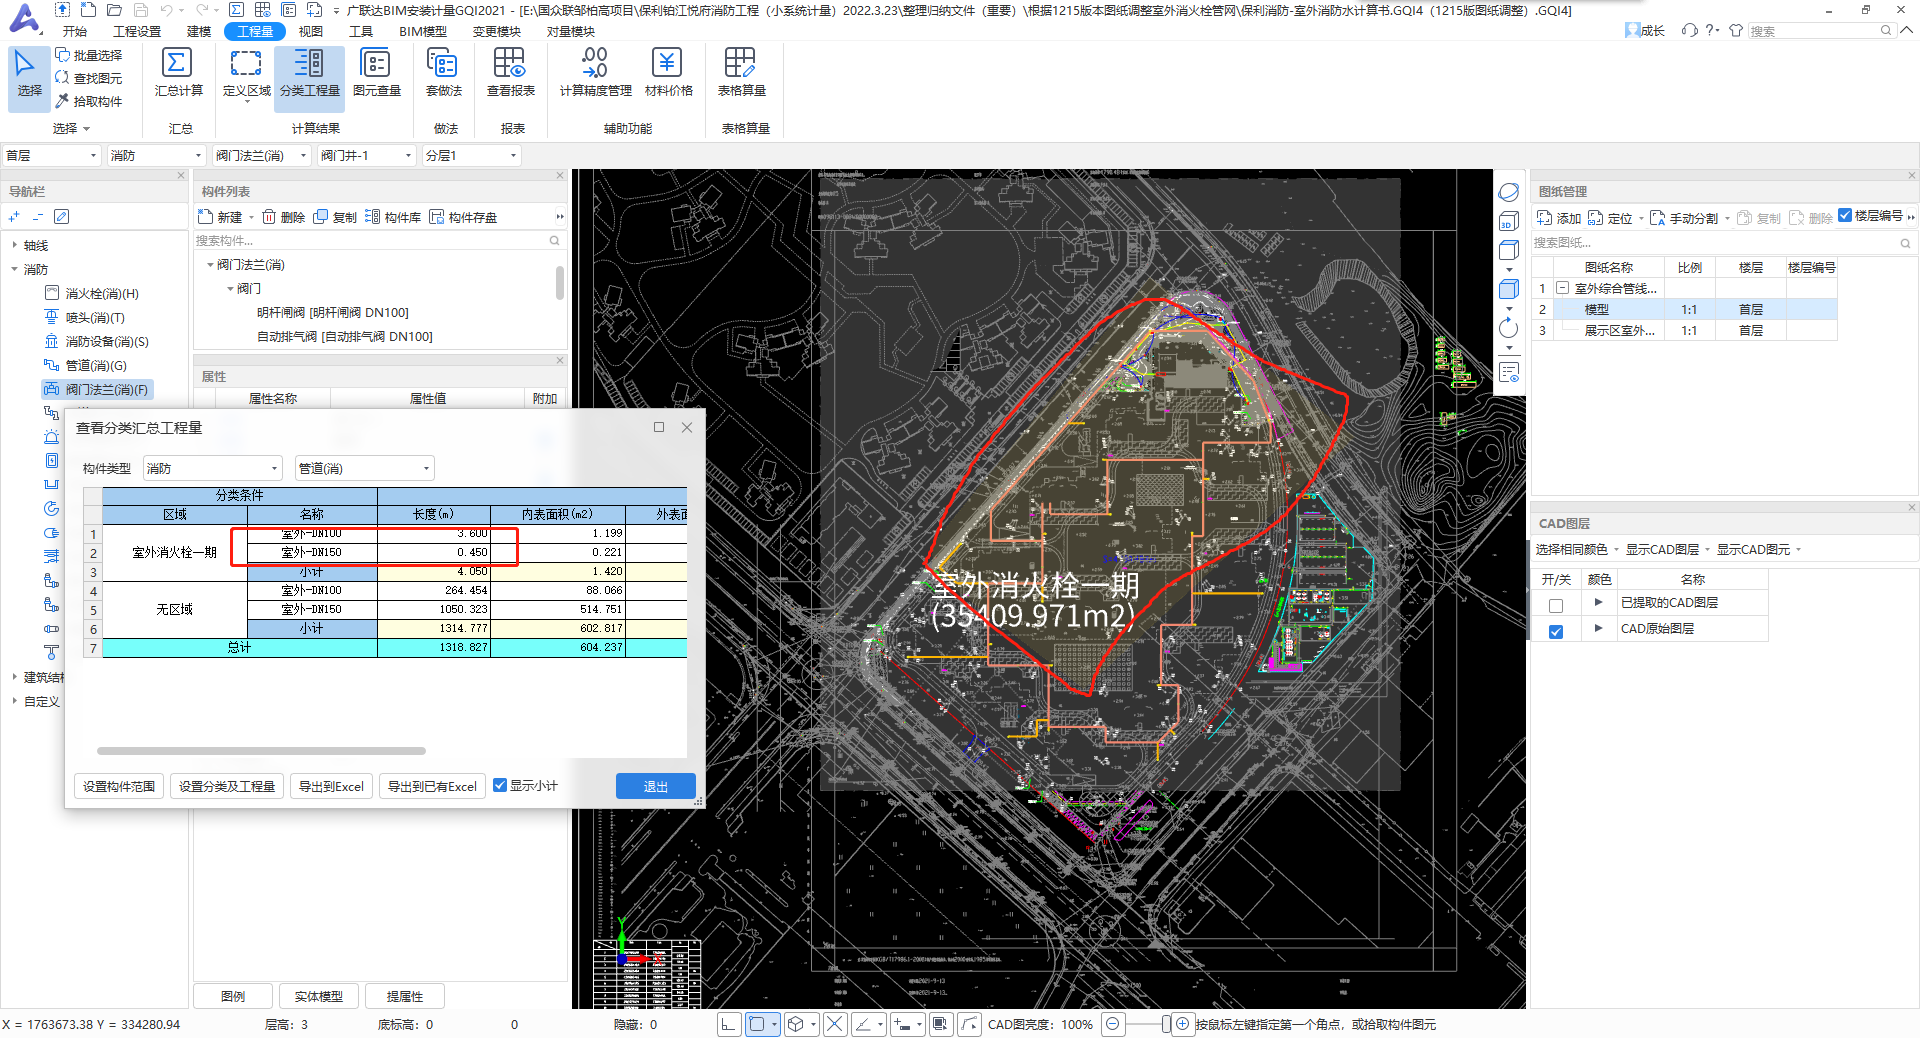
Task: Toggle 显示小计 checkbox
Action: coord(500,785)
